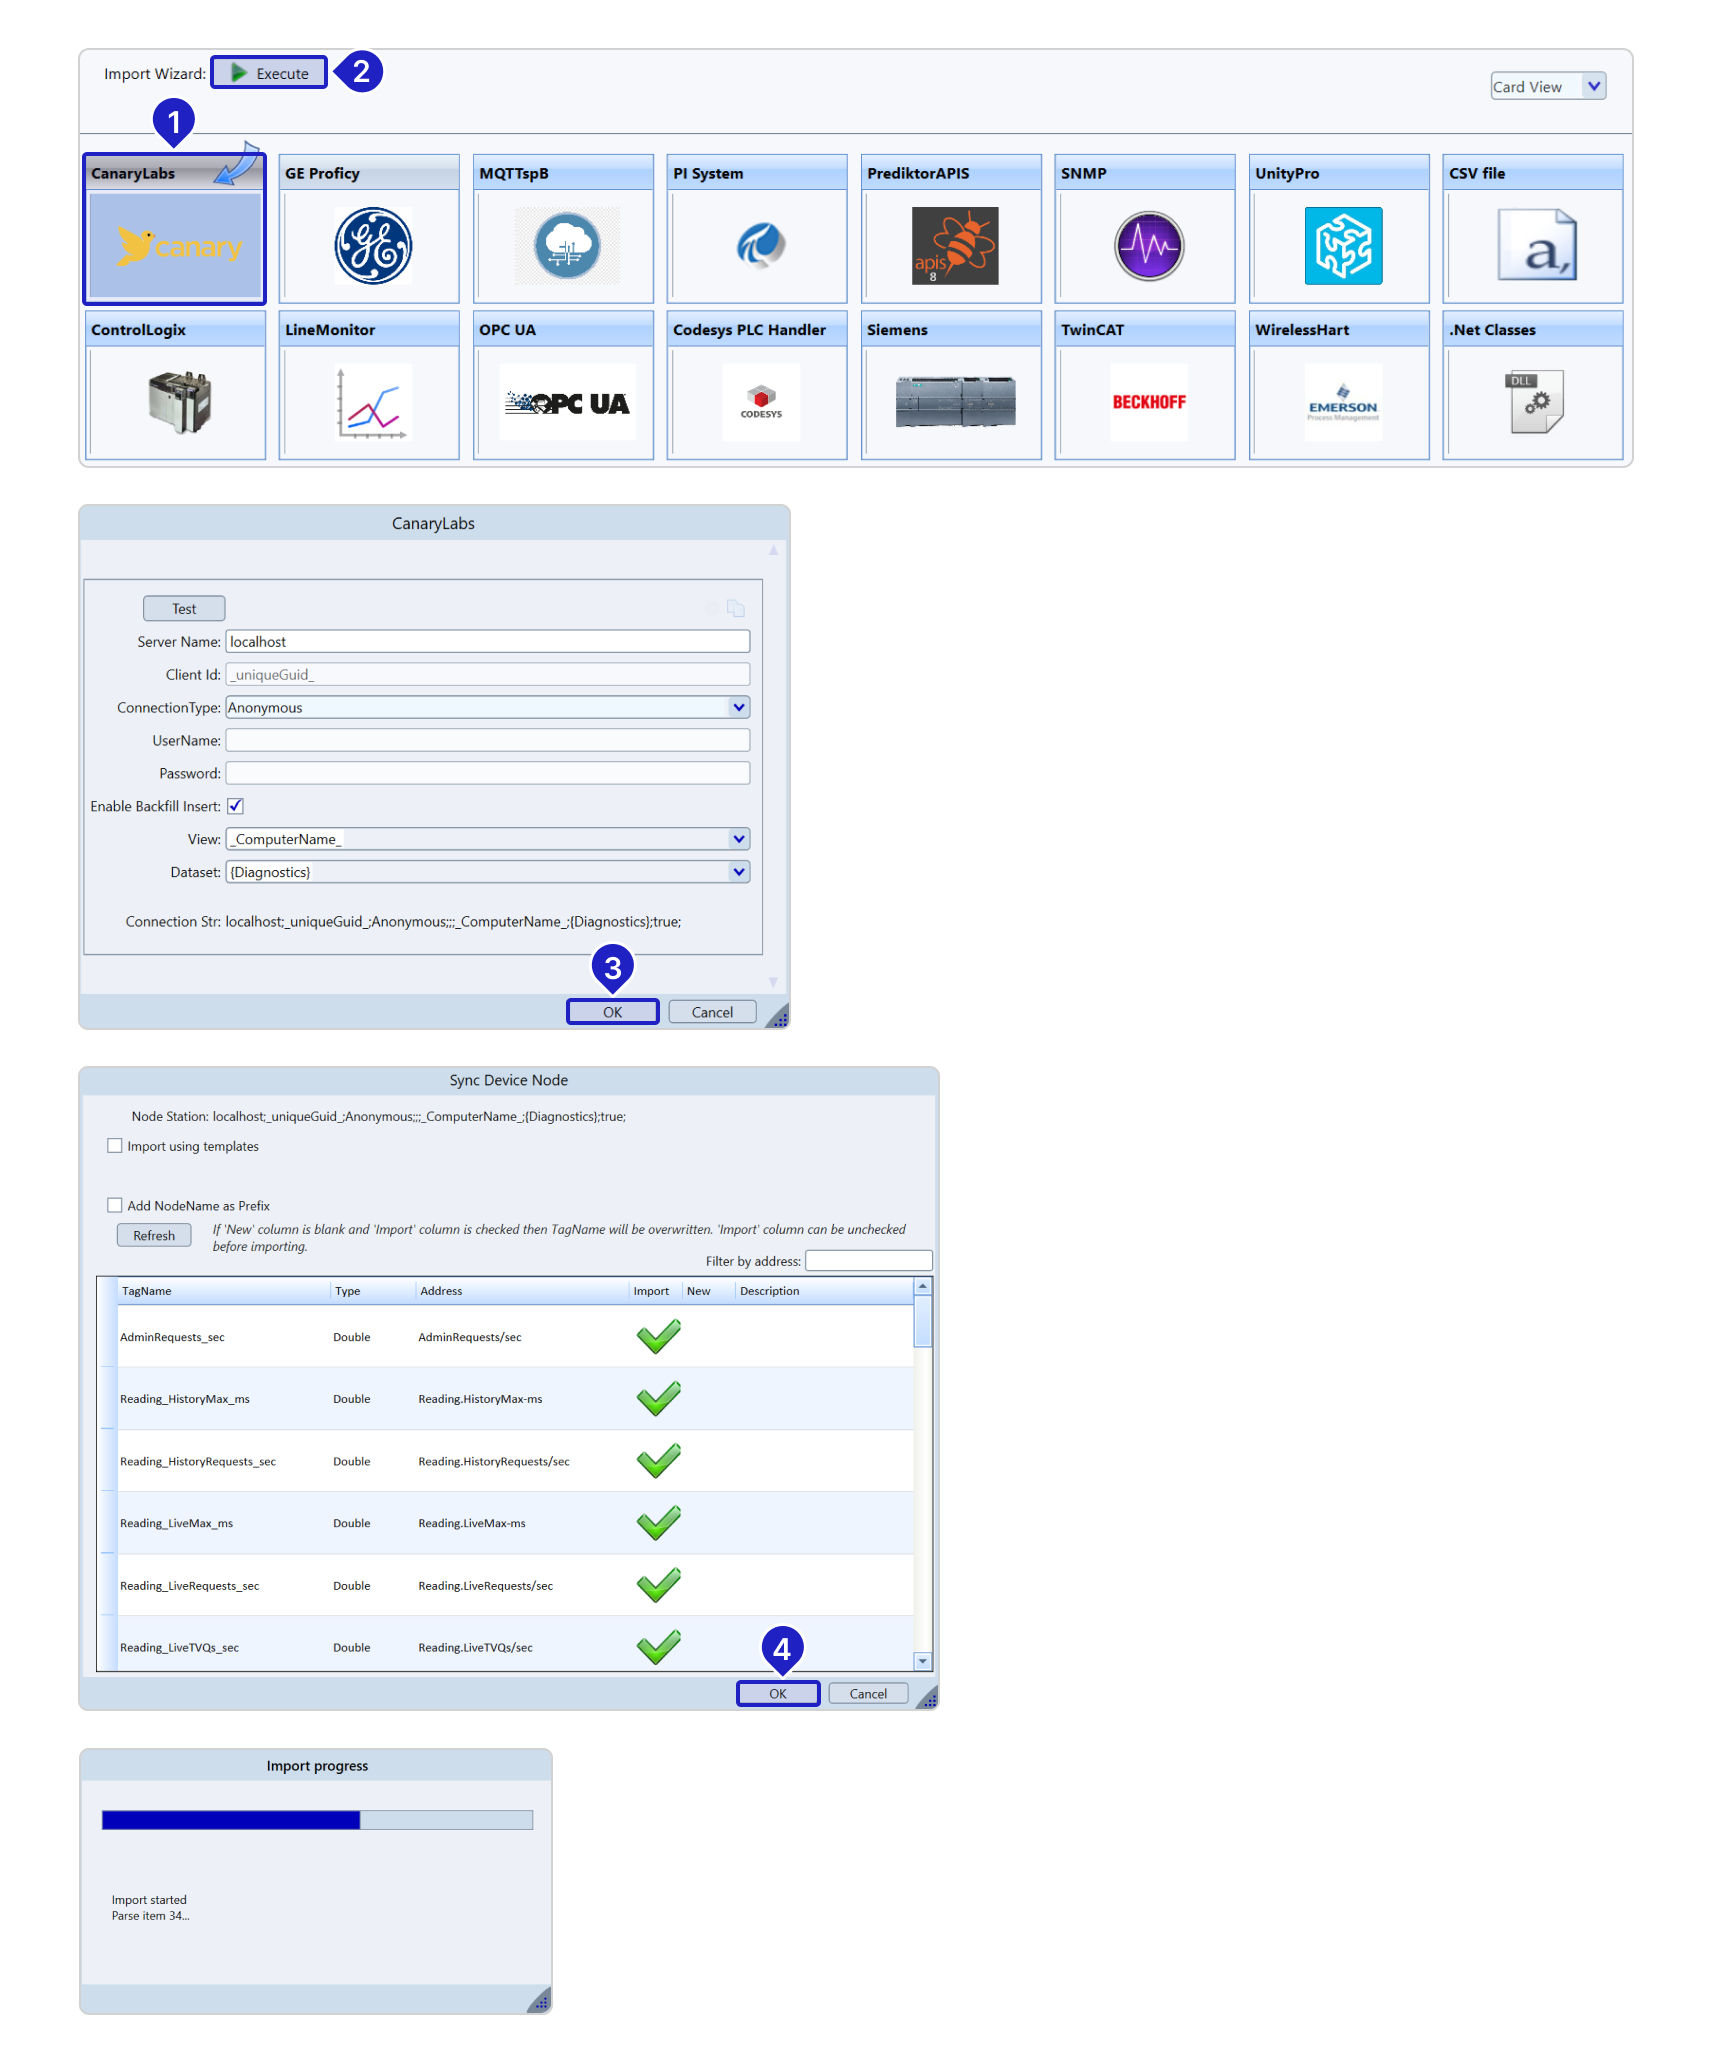Select the UnityPro cube icon
Viewport: 1712px width, 2054px height.
[x=1342, y=246]
